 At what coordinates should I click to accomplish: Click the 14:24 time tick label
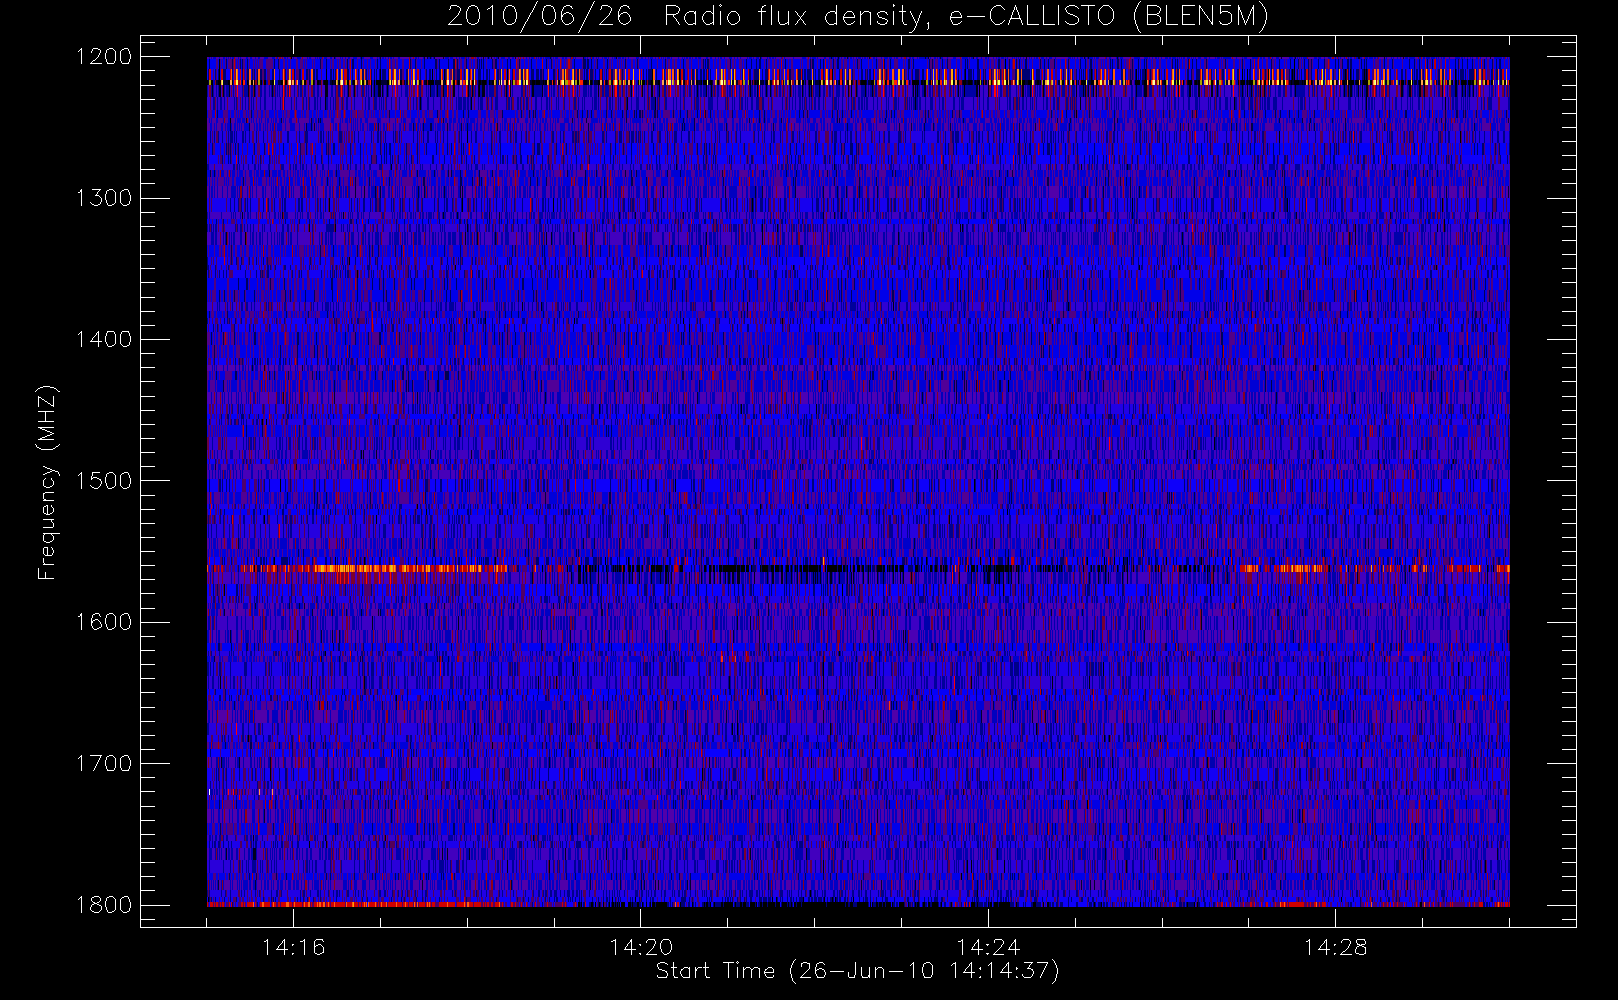pos(988,947)
